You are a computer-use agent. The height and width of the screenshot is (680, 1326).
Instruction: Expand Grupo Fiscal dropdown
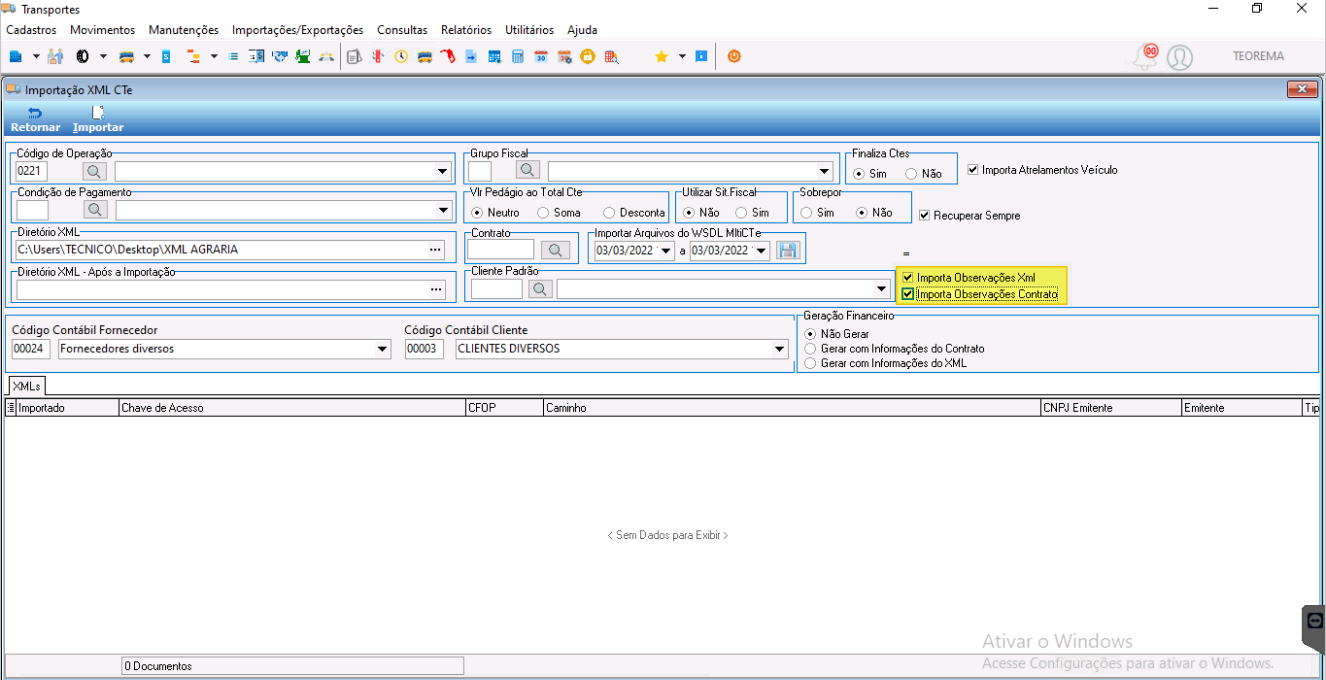pos(823,171)
